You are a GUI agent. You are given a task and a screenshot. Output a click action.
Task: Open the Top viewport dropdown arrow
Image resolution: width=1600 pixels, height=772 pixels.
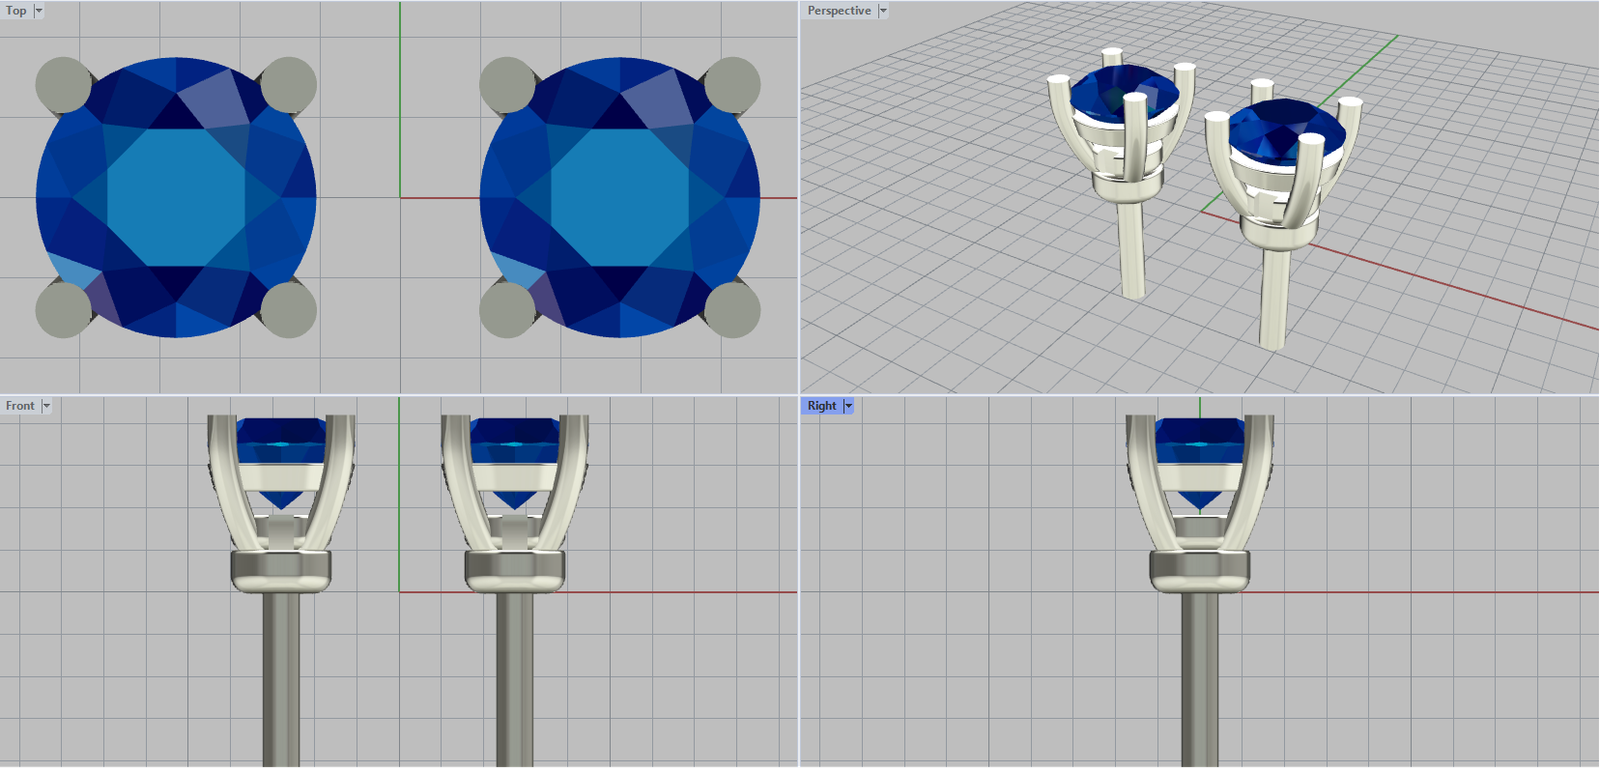[39, 11]
